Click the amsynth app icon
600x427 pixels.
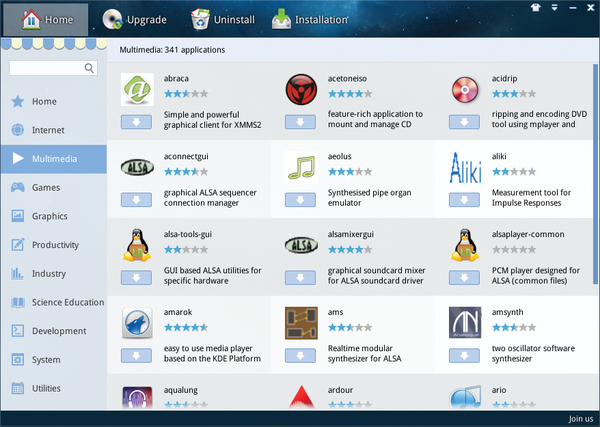tap(465, 323)
